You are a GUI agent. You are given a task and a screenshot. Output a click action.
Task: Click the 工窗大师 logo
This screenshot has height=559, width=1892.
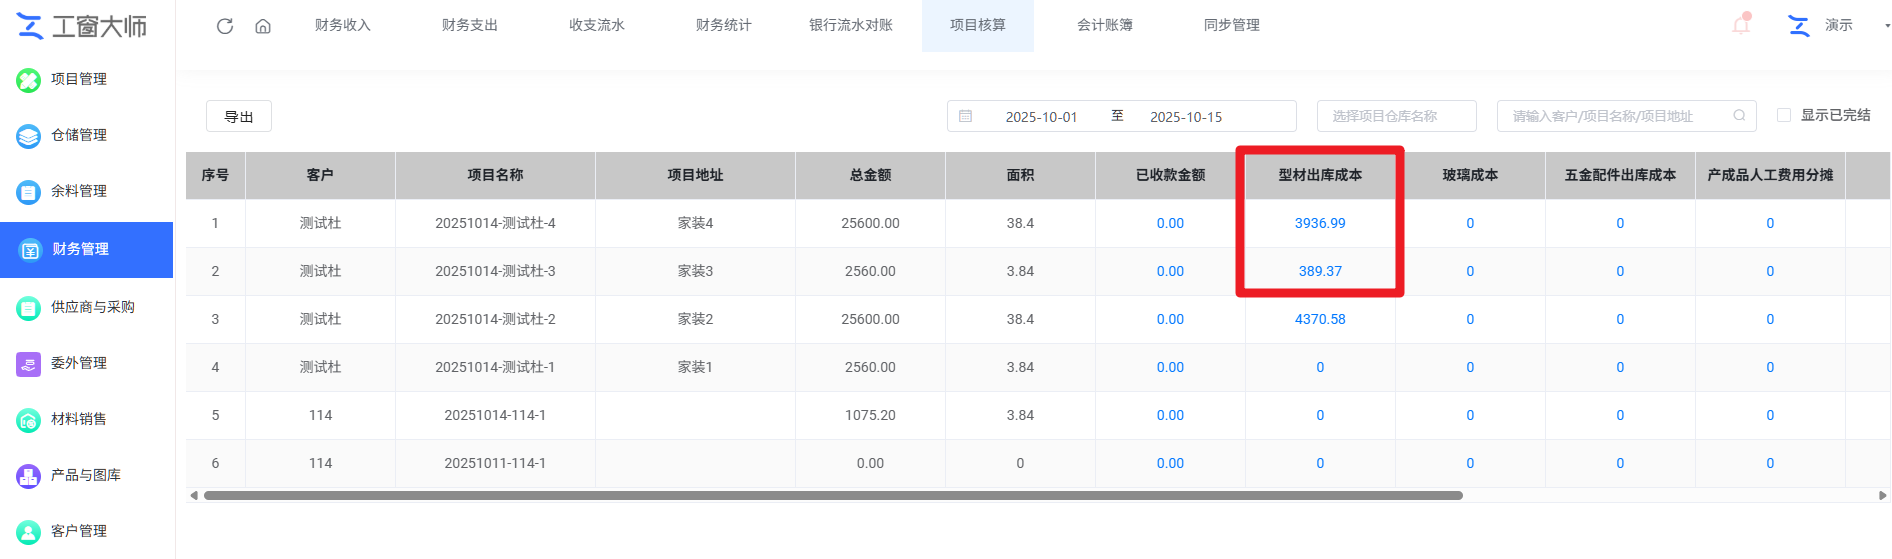click(82, 26)
